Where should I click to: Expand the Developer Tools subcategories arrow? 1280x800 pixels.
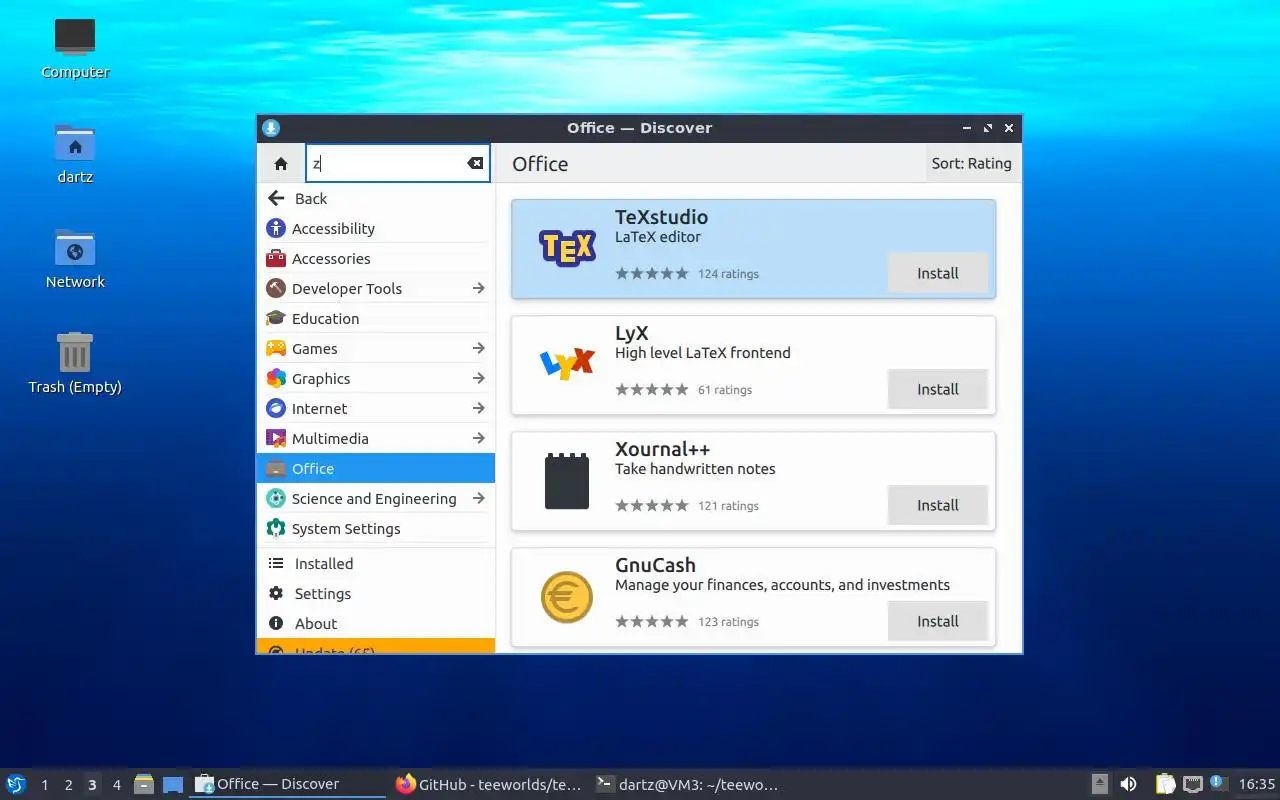(x=479, y=288)
